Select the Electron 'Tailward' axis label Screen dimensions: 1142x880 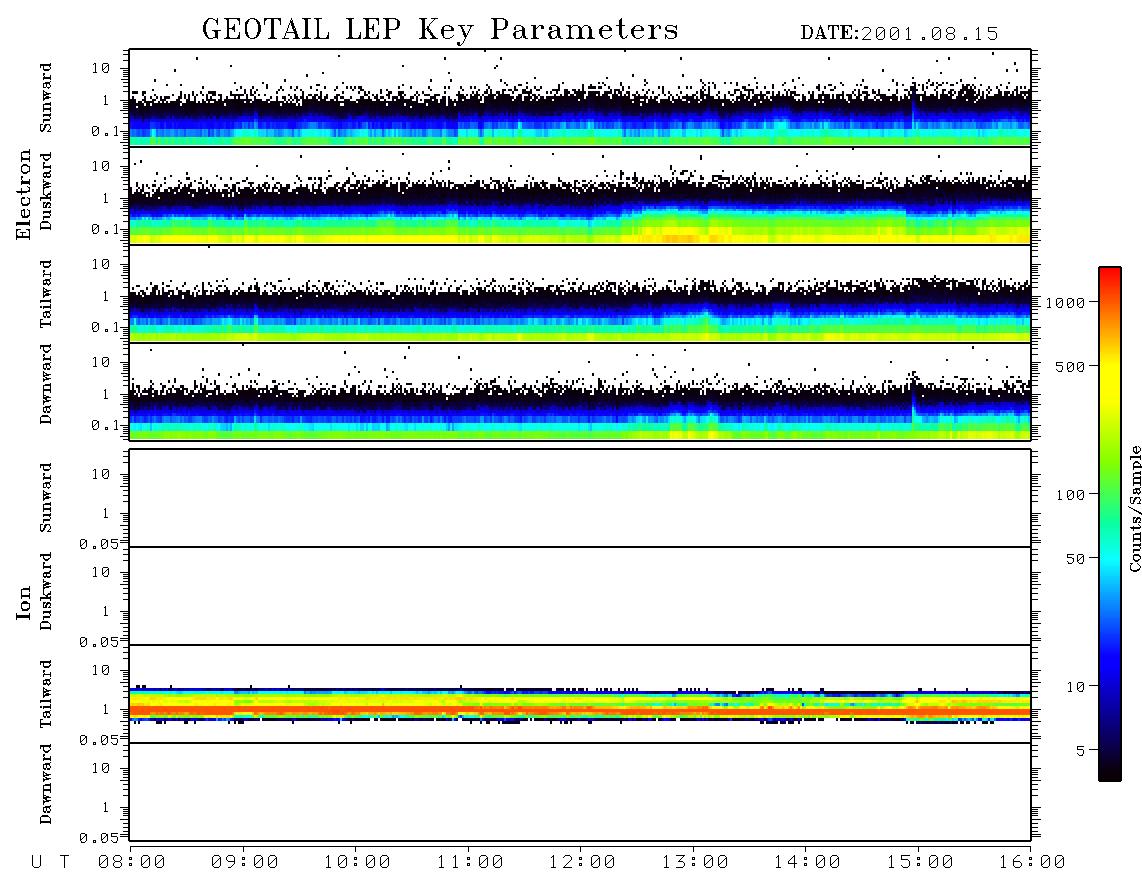(46, 293)
